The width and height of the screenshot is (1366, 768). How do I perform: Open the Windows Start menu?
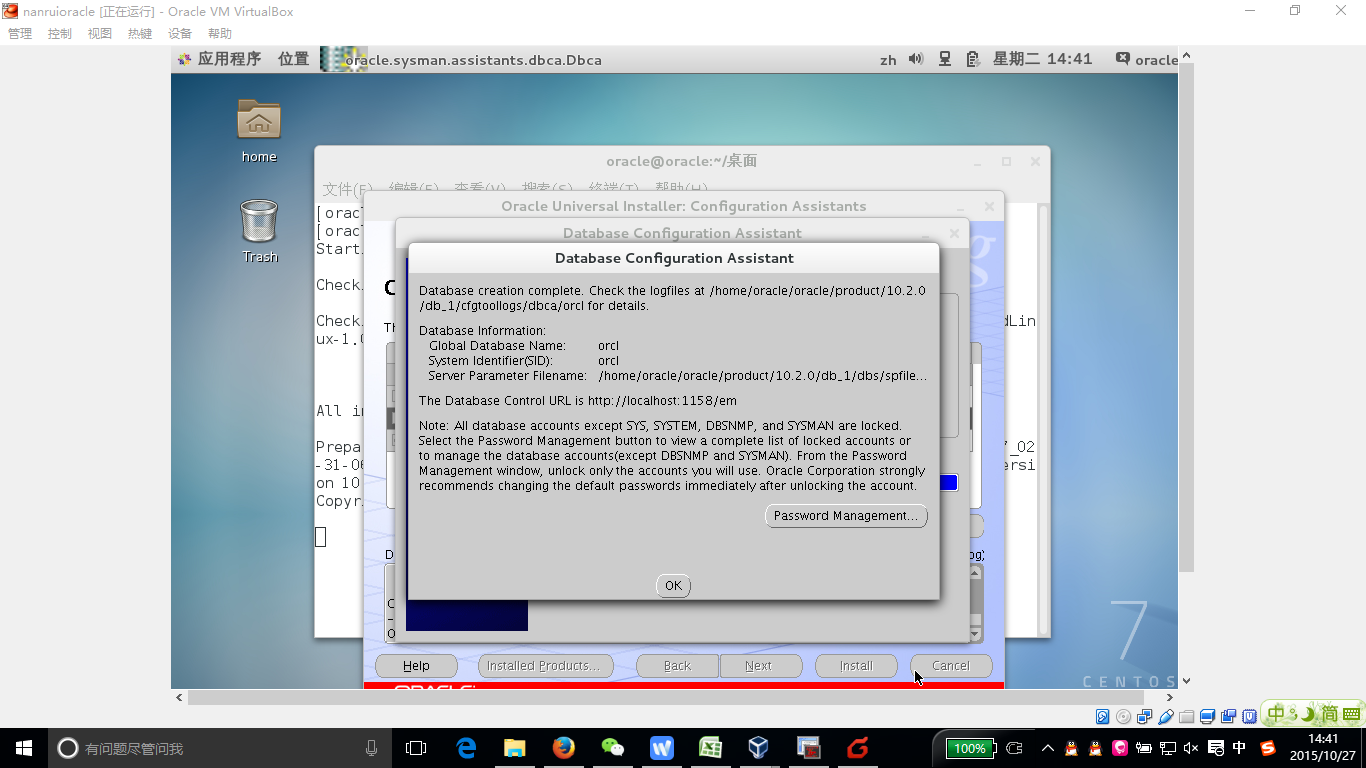pos(24,748)
